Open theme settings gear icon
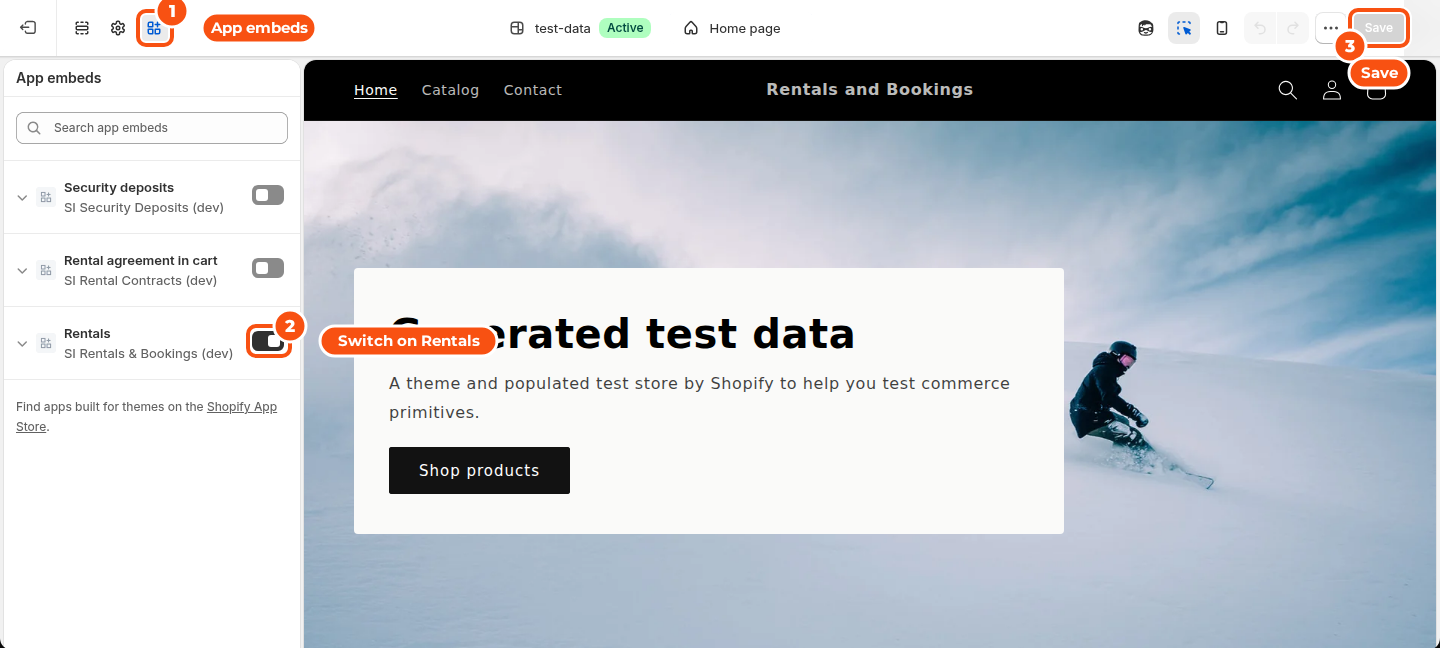This screenshot has width=1440, height=648. (x=118, y=28)
